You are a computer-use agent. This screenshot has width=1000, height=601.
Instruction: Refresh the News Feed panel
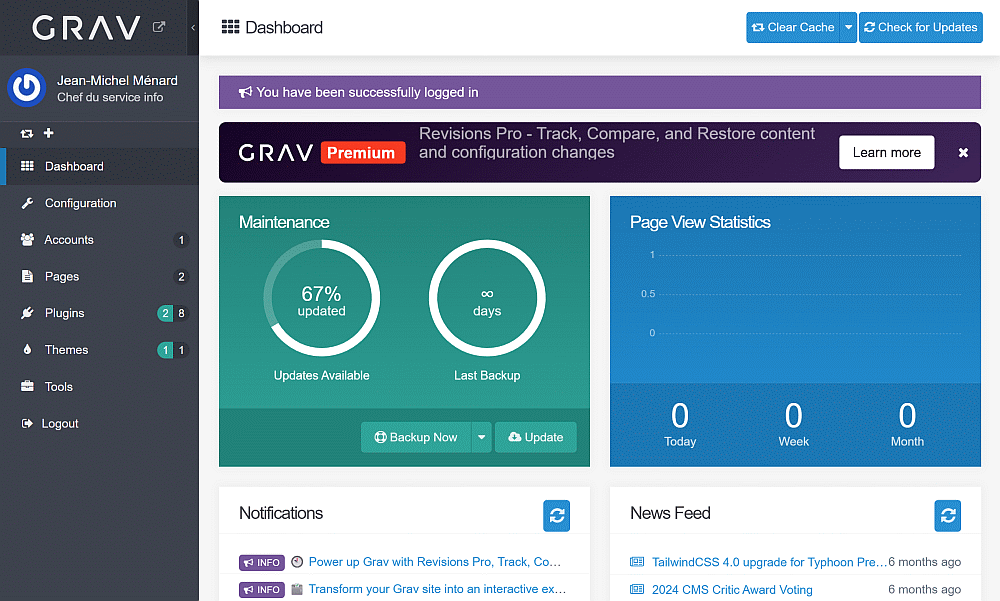coord(948,516)
